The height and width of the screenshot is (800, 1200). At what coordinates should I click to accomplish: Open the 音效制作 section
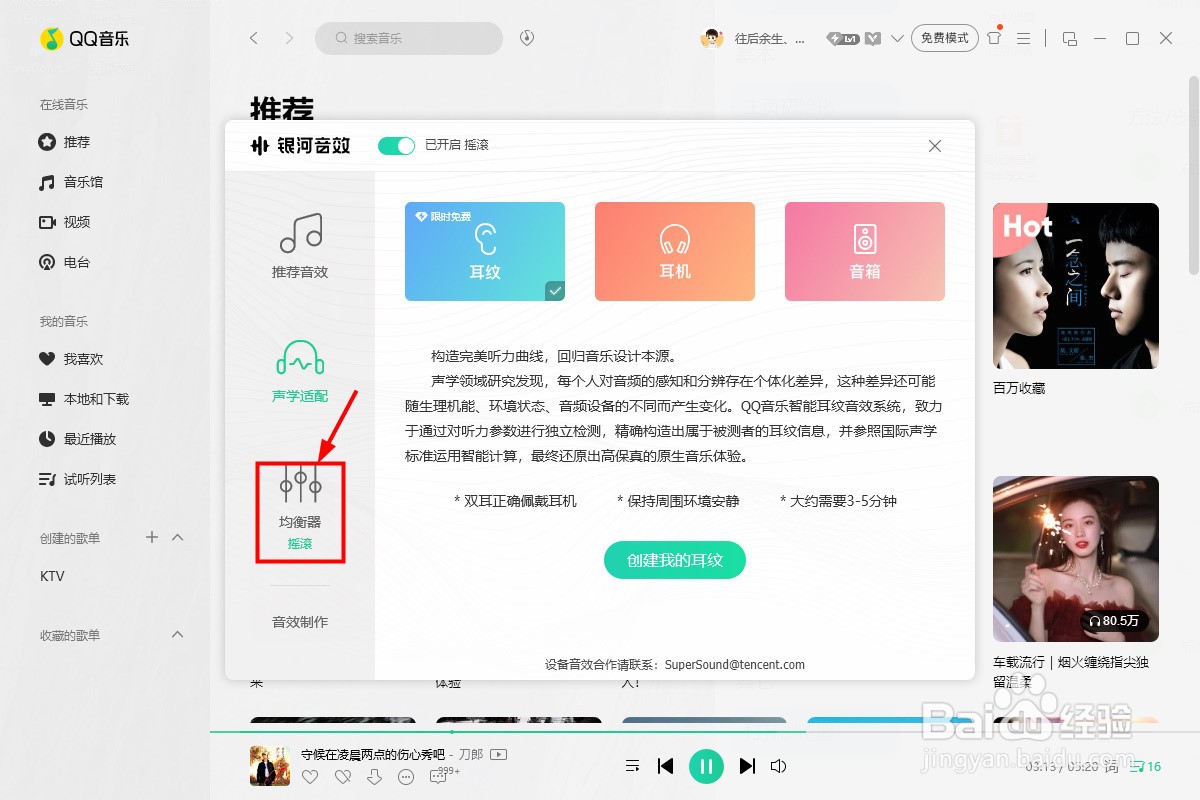[x=300, y=622]
